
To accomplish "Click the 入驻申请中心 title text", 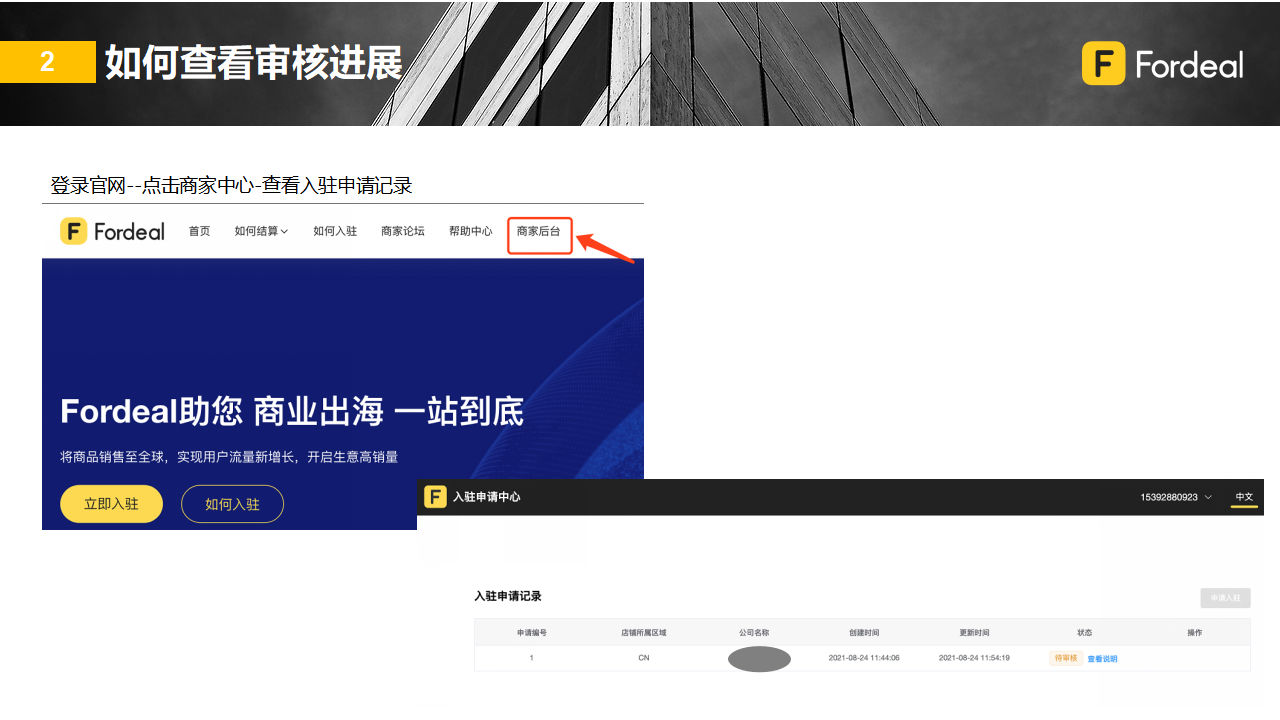I will [486, 497].
